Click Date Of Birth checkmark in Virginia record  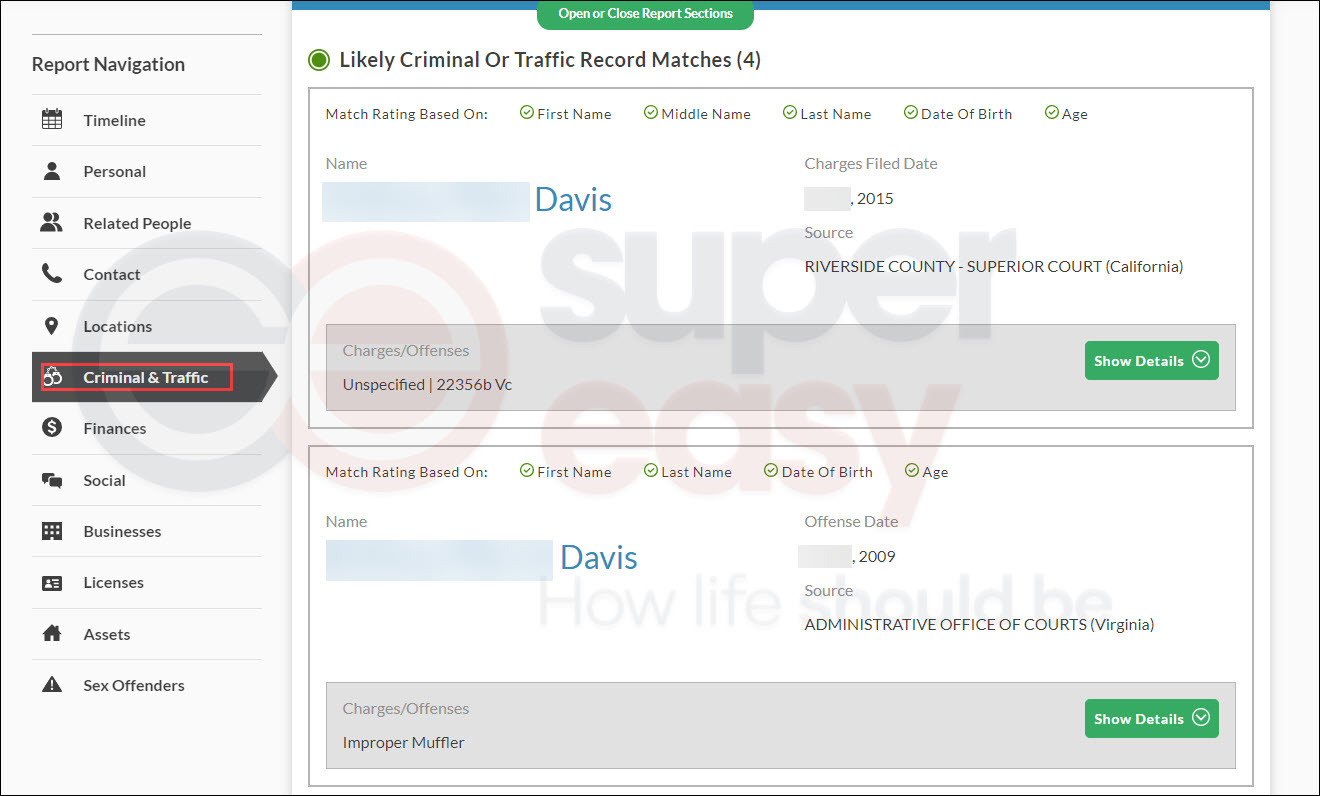tap(772, 471)
